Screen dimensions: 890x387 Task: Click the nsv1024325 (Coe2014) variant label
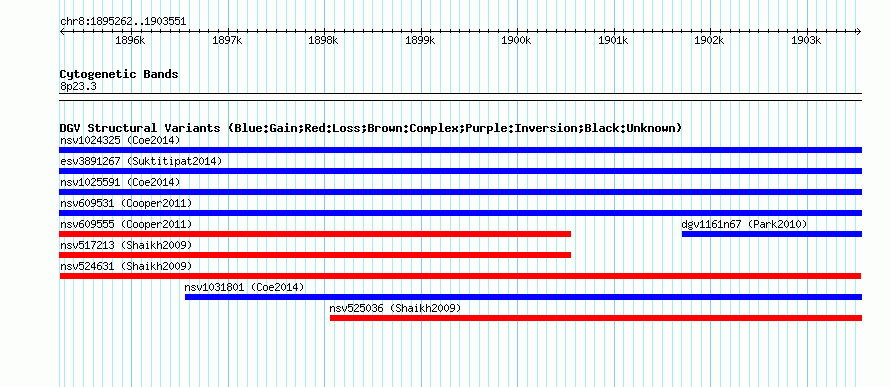(120, 140)
